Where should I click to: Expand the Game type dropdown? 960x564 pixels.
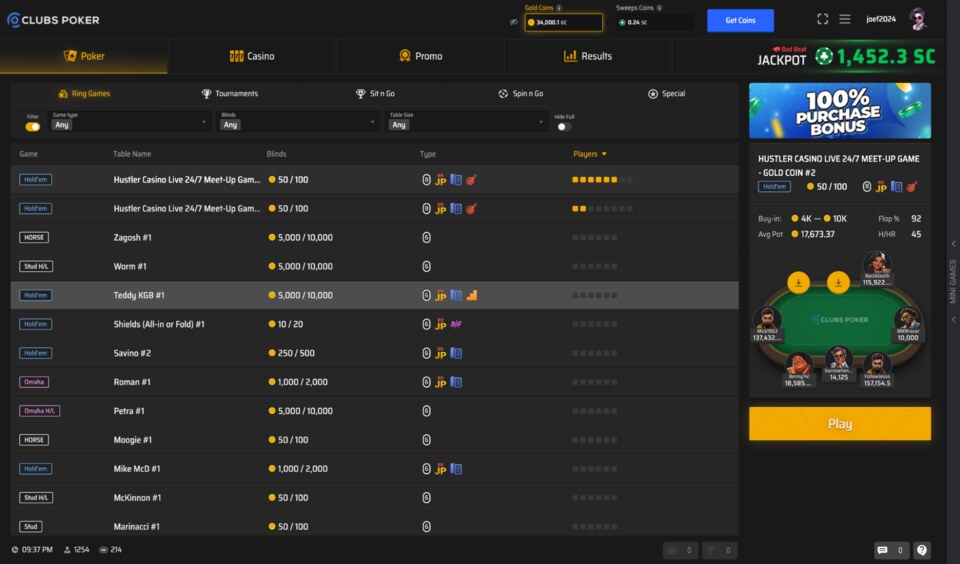click(128, 122)
